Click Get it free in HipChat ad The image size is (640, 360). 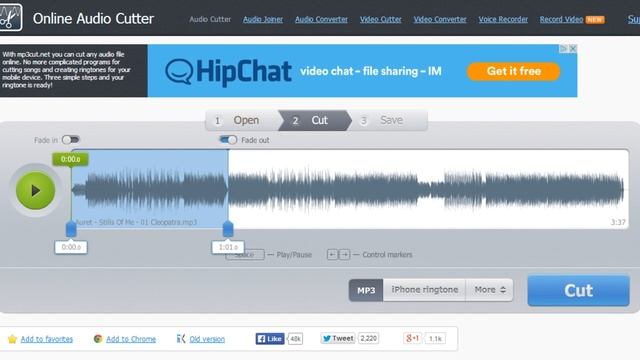[x=513, y=71]
